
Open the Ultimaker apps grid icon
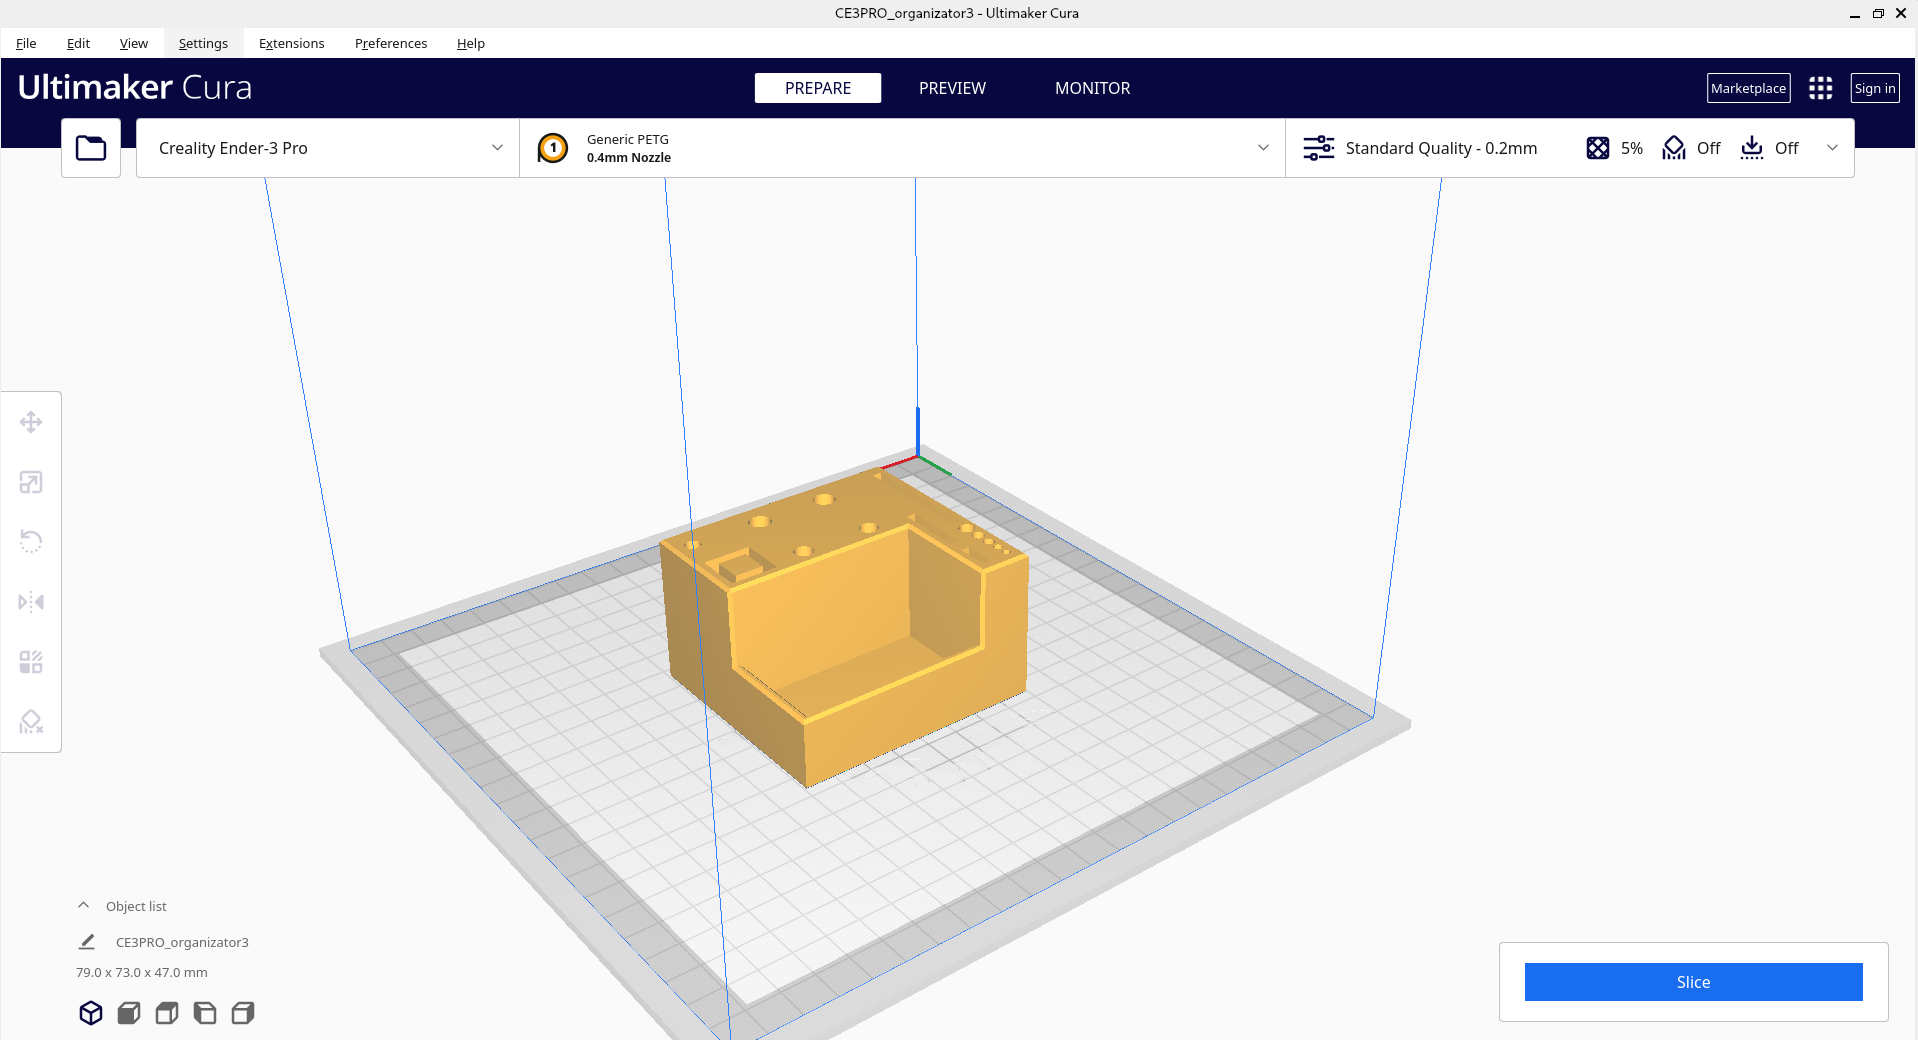click(1821, 88)
